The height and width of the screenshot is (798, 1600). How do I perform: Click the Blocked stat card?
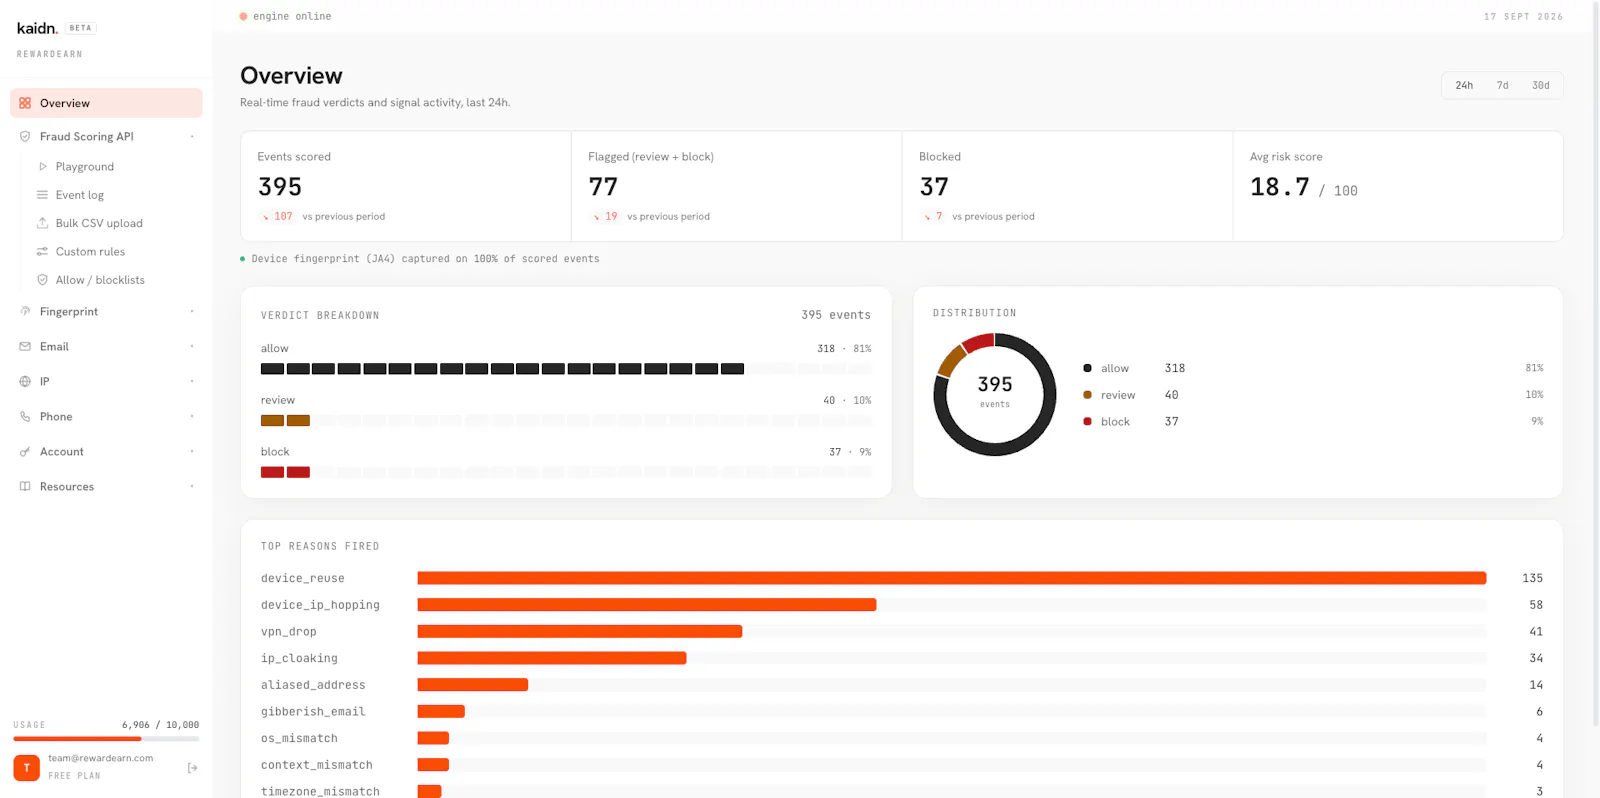pyautogui.click(x=1068, y=186)
